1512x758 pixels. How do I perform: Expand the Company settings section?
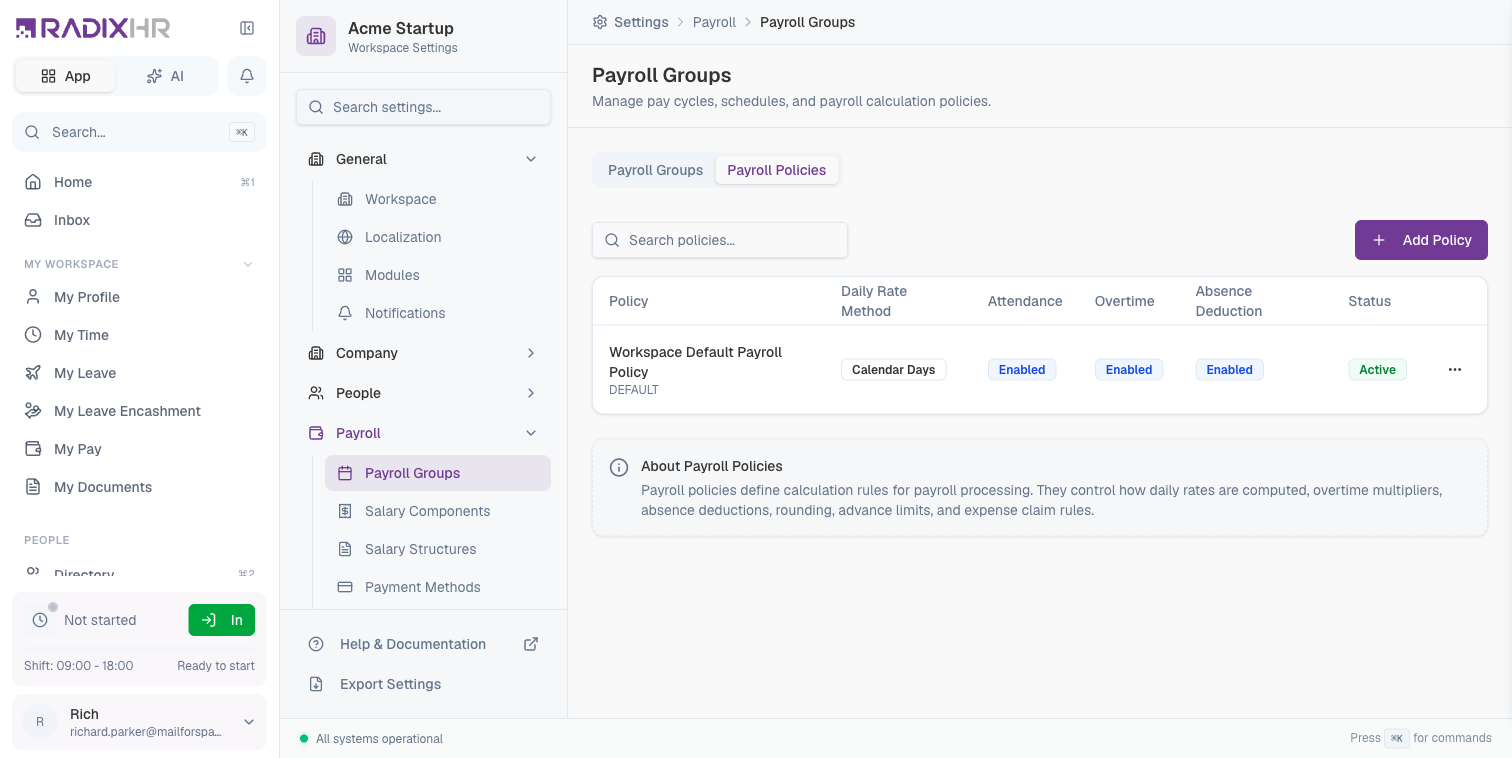(x=531, y=353)
